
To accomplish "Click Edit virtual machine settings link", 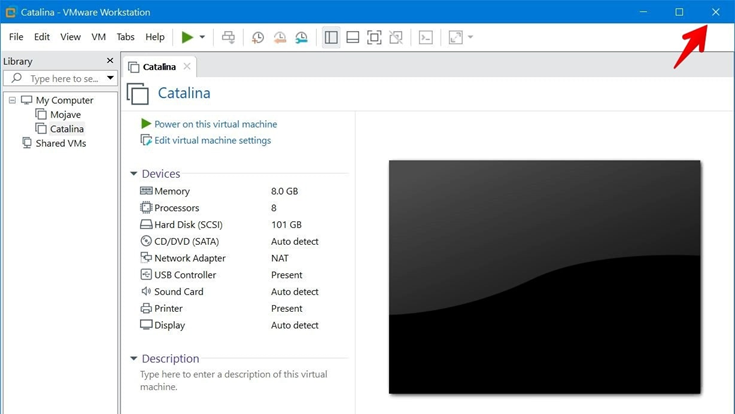I will coord(212,140).
